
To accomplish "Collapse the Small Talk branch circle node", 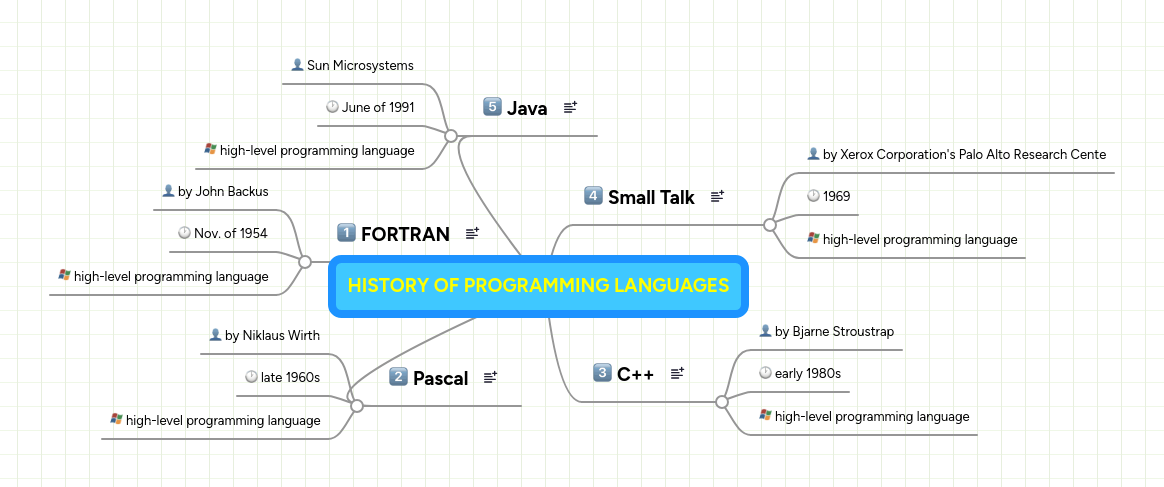I will tap(769, 225).
